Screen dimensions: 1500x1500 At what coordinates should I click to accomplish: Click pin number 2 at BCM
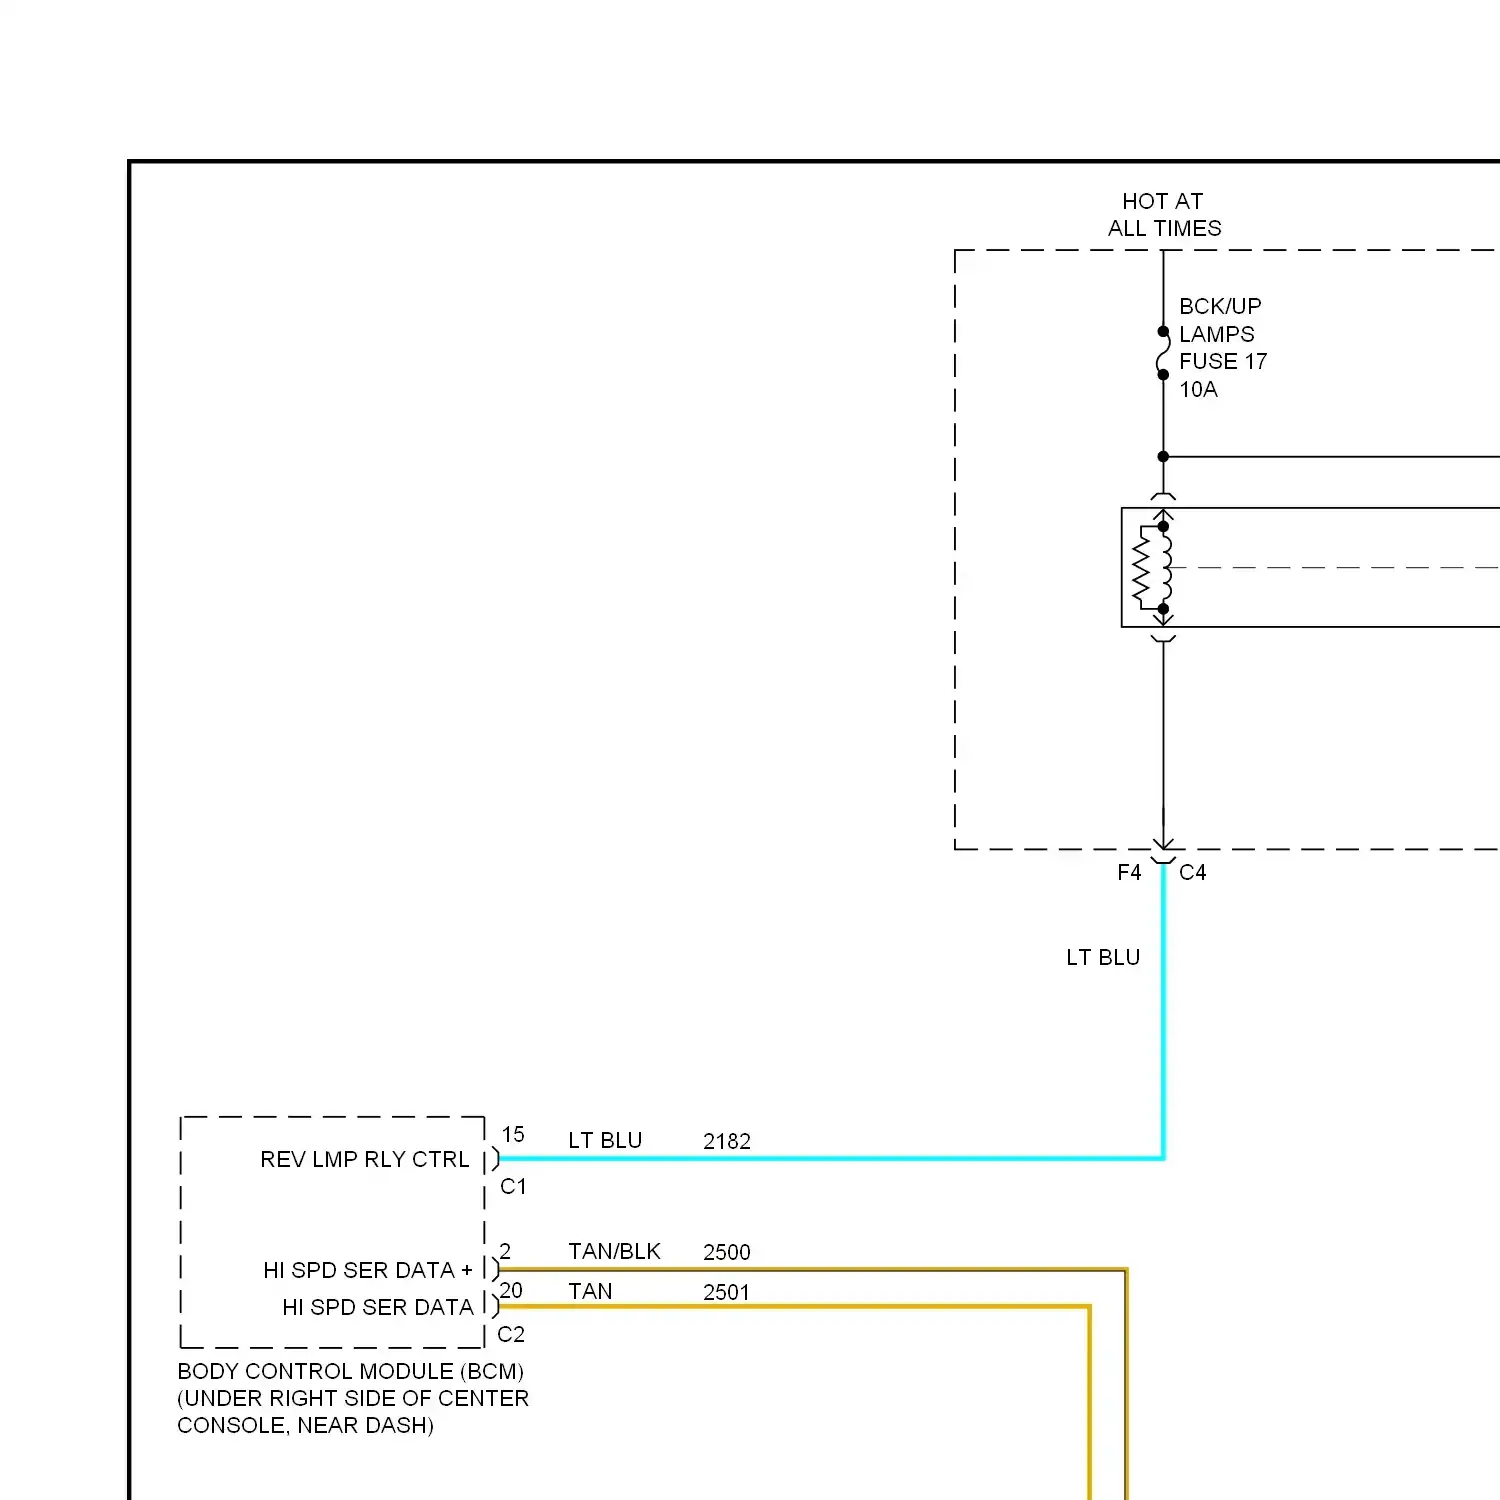point(506,1252)
